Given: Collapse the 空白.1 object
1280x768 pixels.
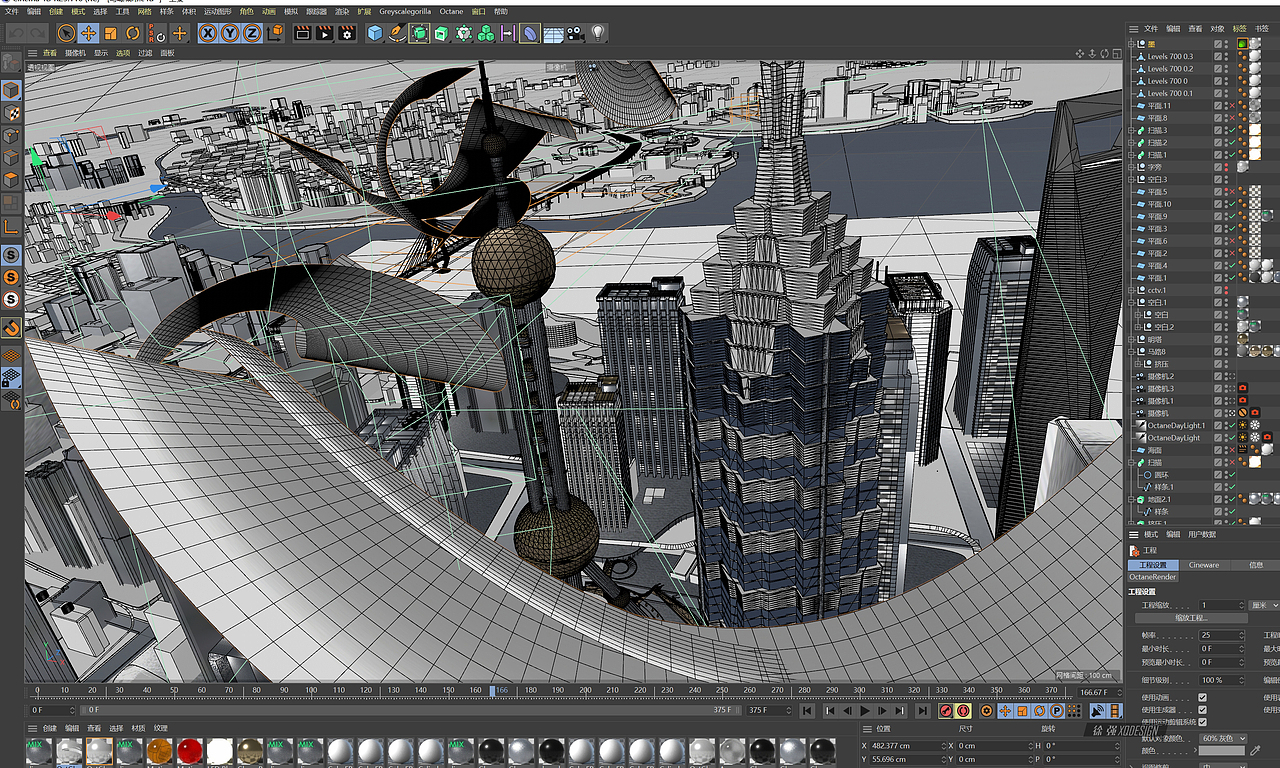Looking at the screenshot, I should [x=1131, y=302].
